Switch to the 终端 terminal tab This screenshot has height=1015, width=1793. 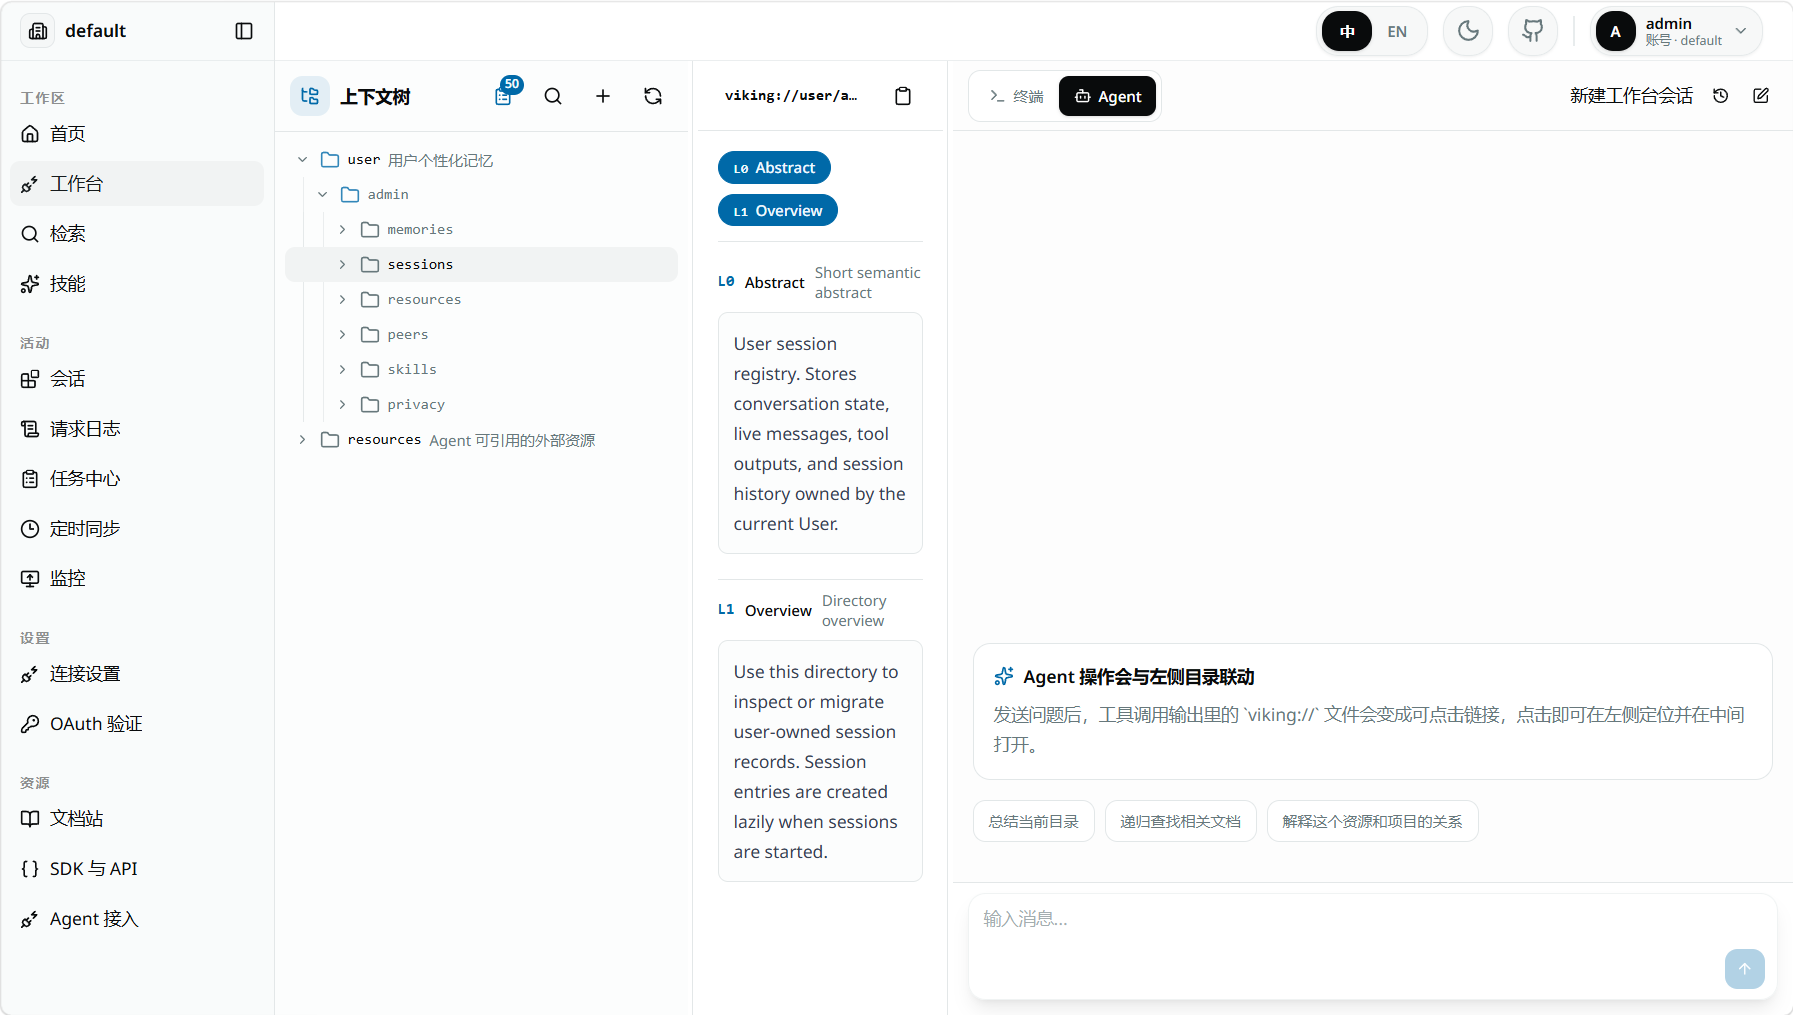pos(1016,96)
